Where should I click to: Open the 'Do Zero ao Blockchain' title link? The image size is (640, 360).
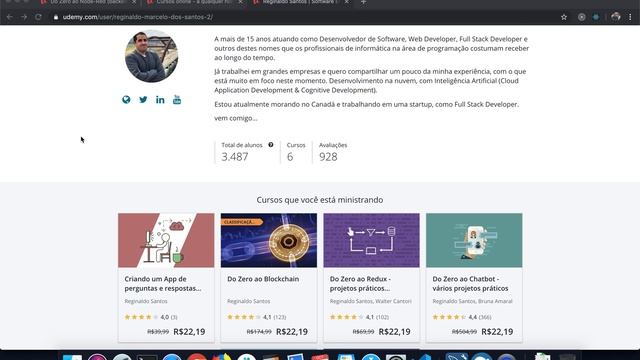pyautogui.click(x=263, y=279)
